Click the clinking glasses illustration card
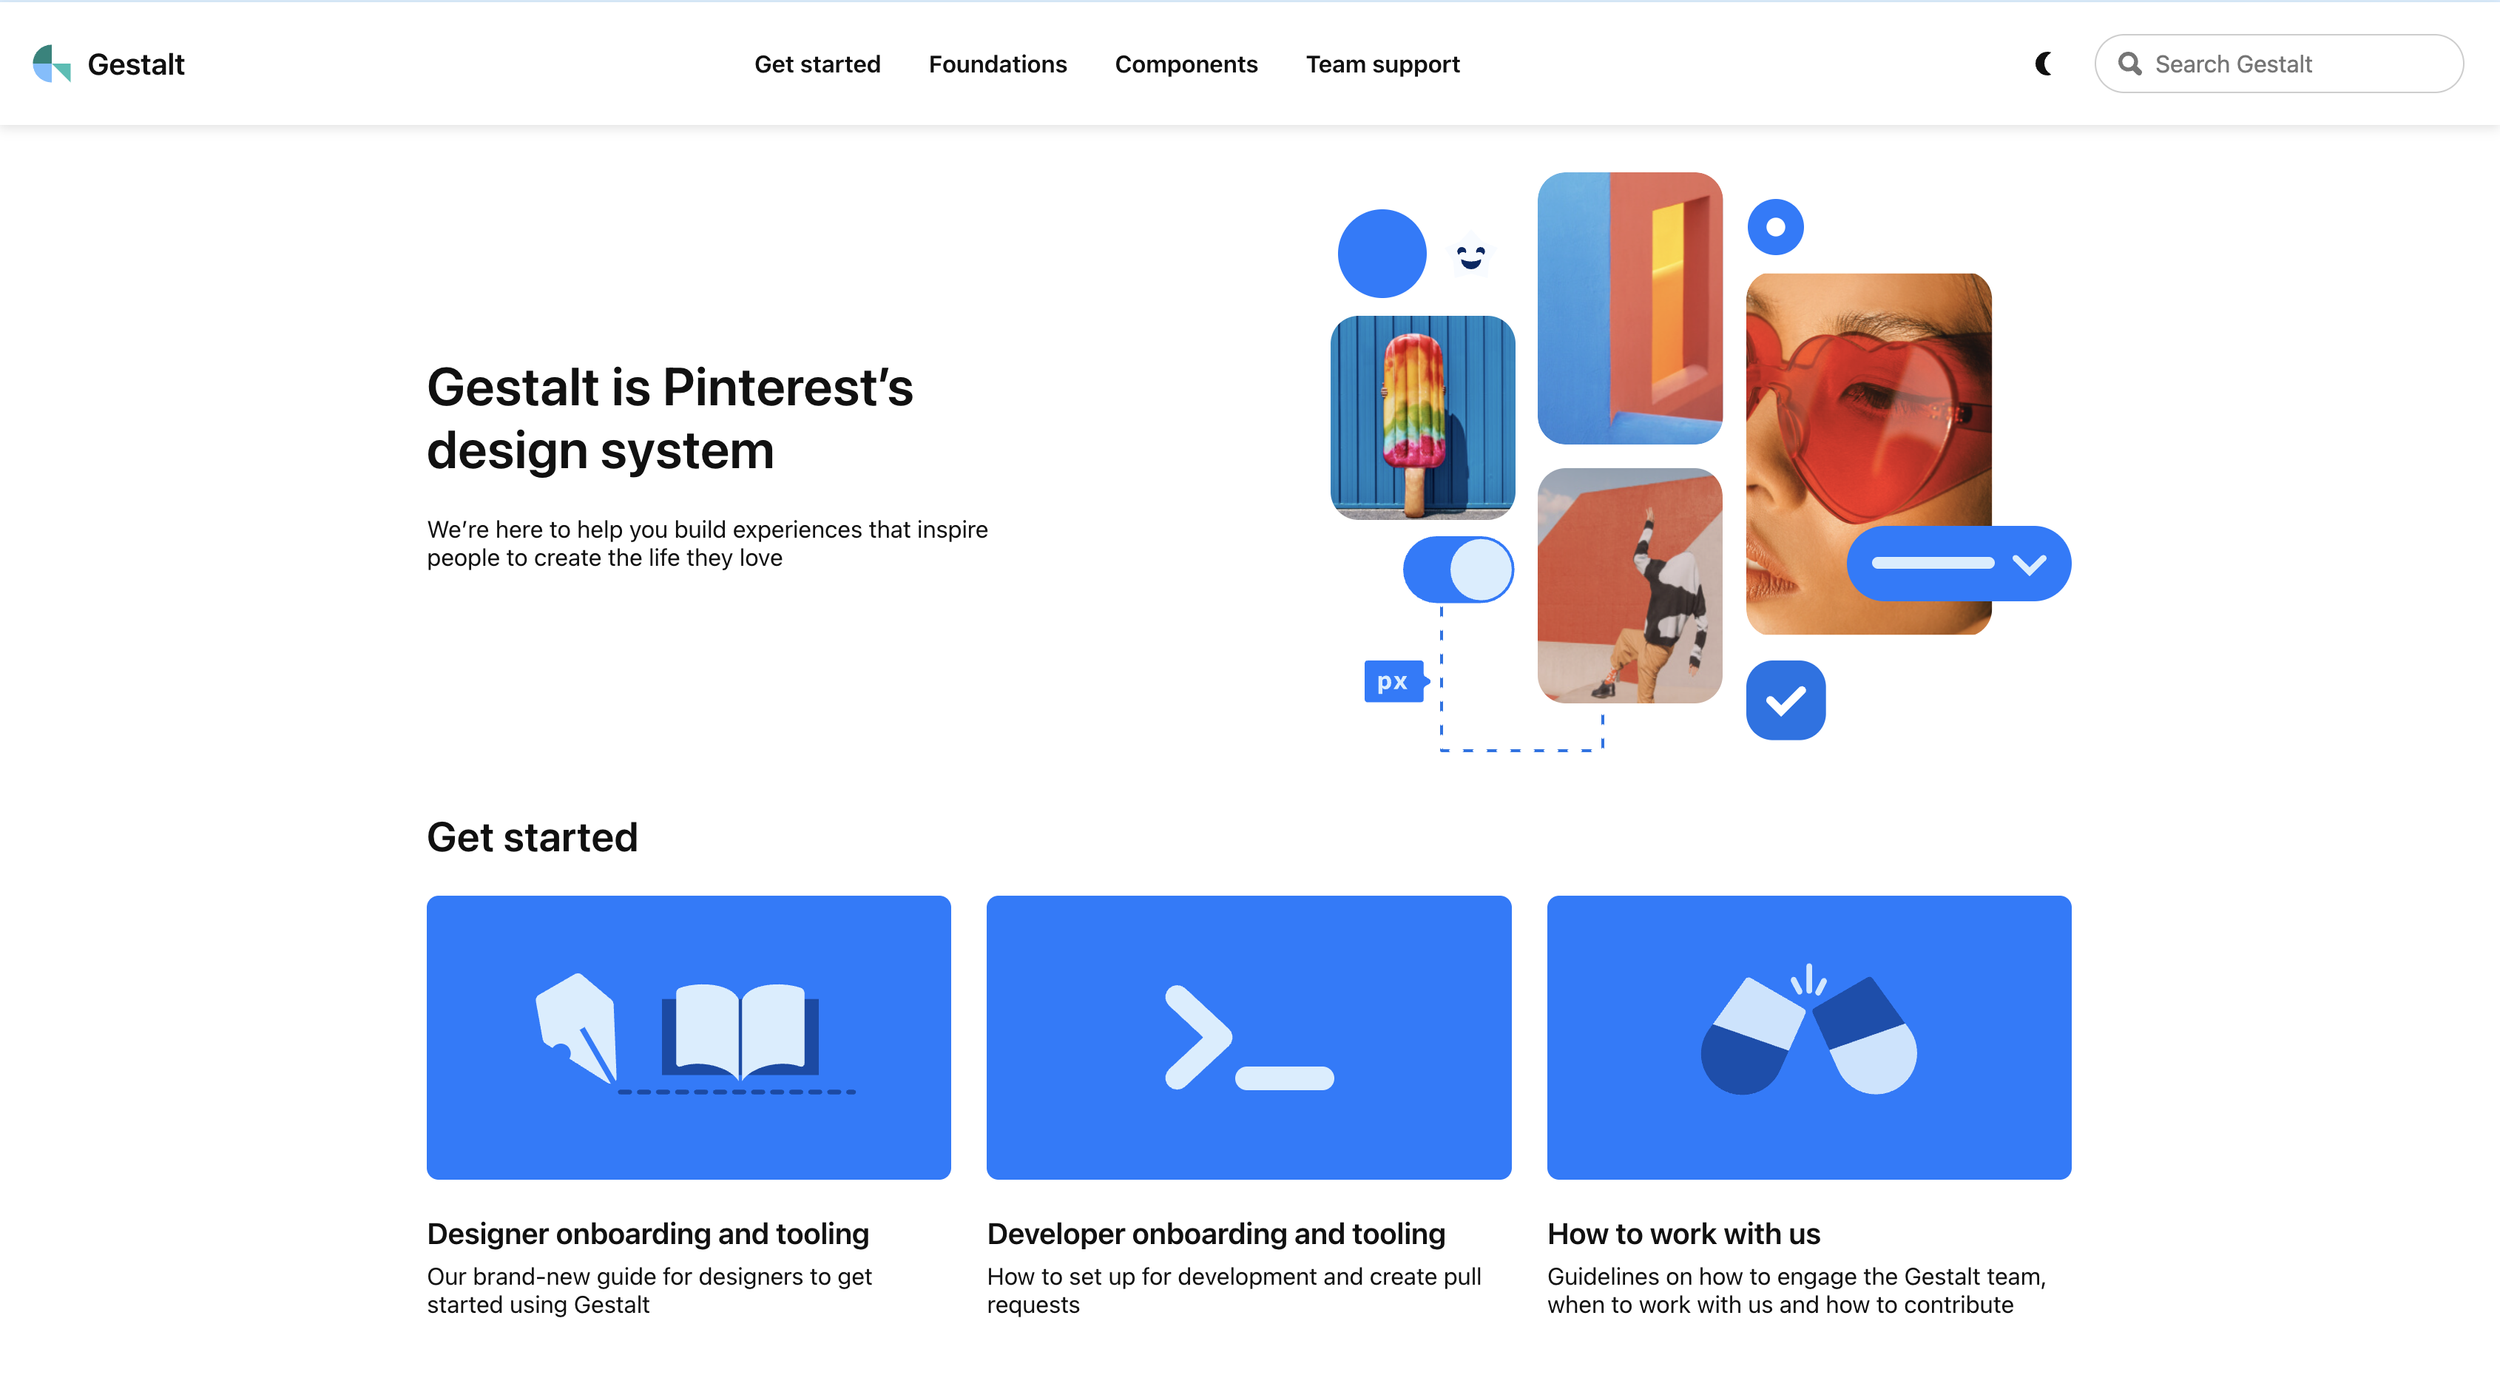 1808,1037
